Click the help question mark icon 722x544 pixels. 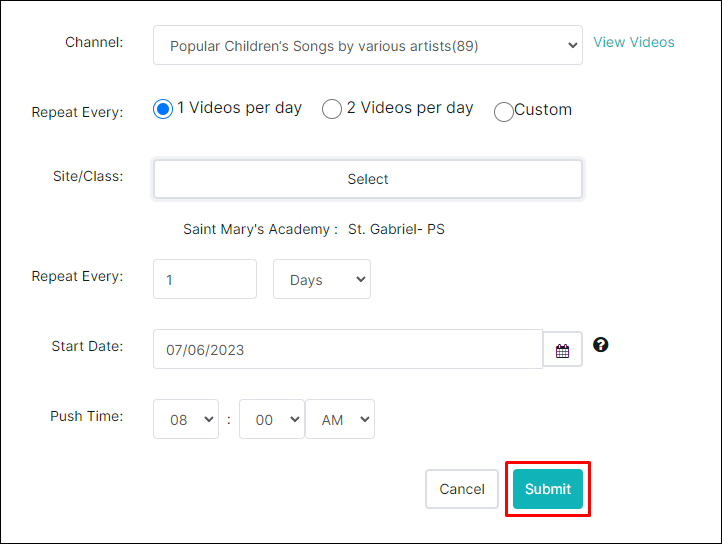click(x=600, y=345)
